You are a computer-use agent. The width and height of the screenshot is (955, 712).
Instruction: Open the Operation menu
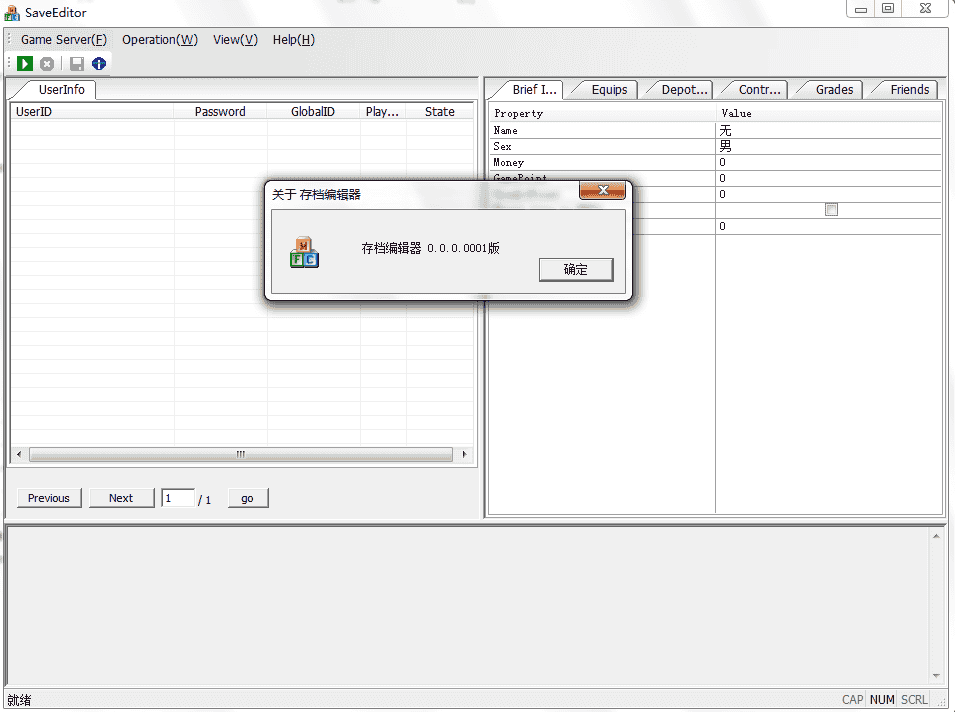pyautogui.click(x=159, y=40)
